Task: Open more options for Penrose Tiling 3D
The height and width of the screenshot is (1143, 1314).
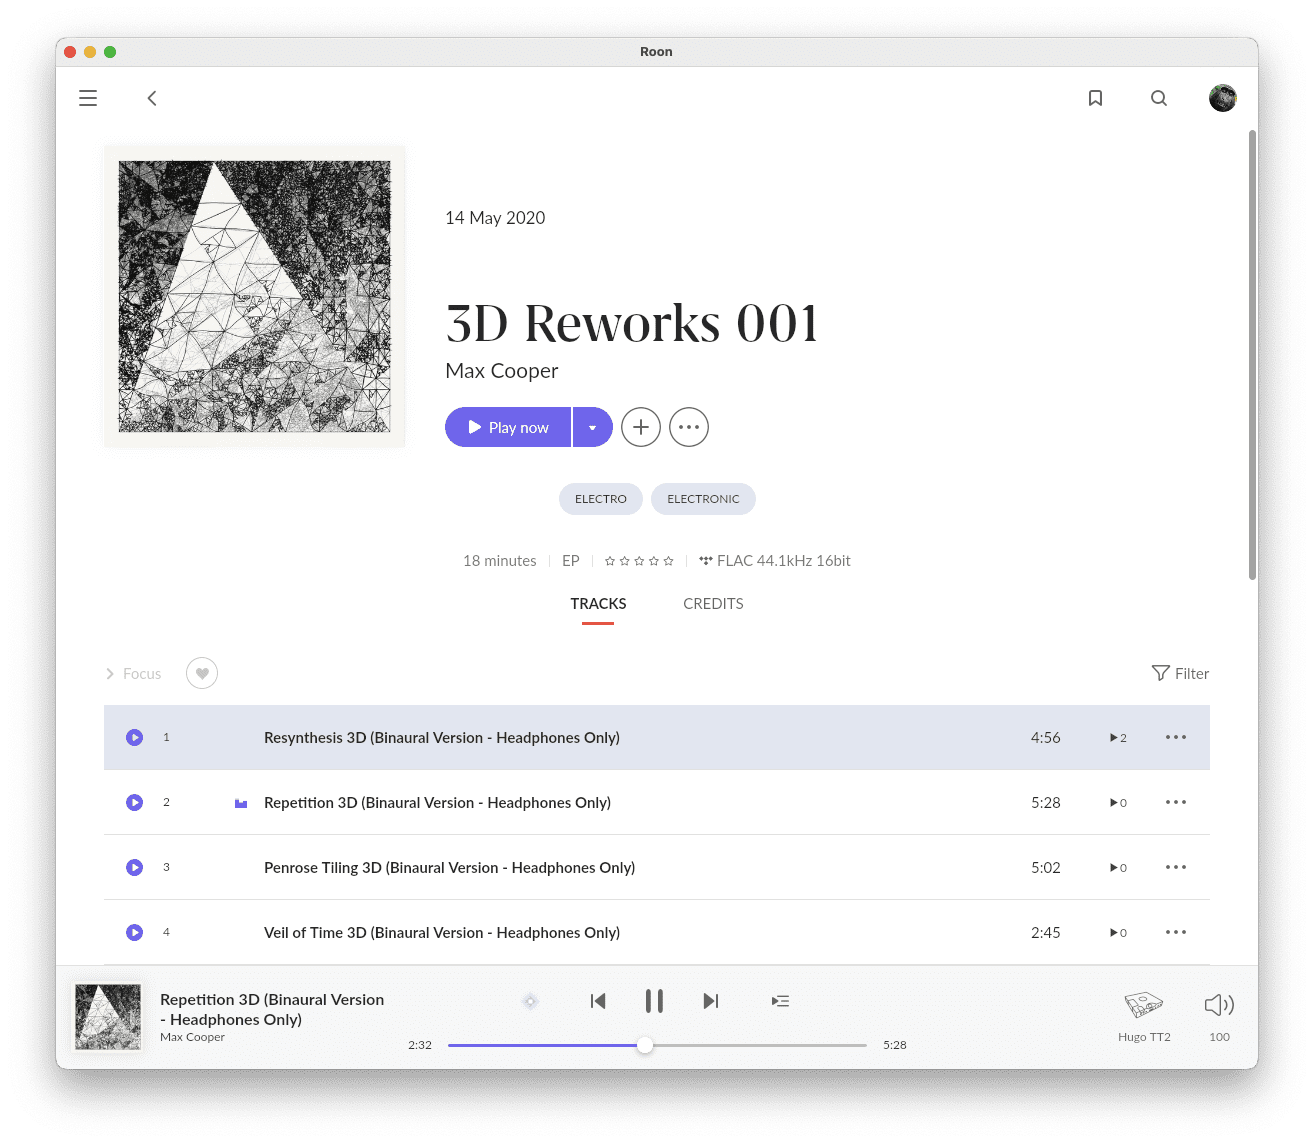Action: tap(1176, 868)
